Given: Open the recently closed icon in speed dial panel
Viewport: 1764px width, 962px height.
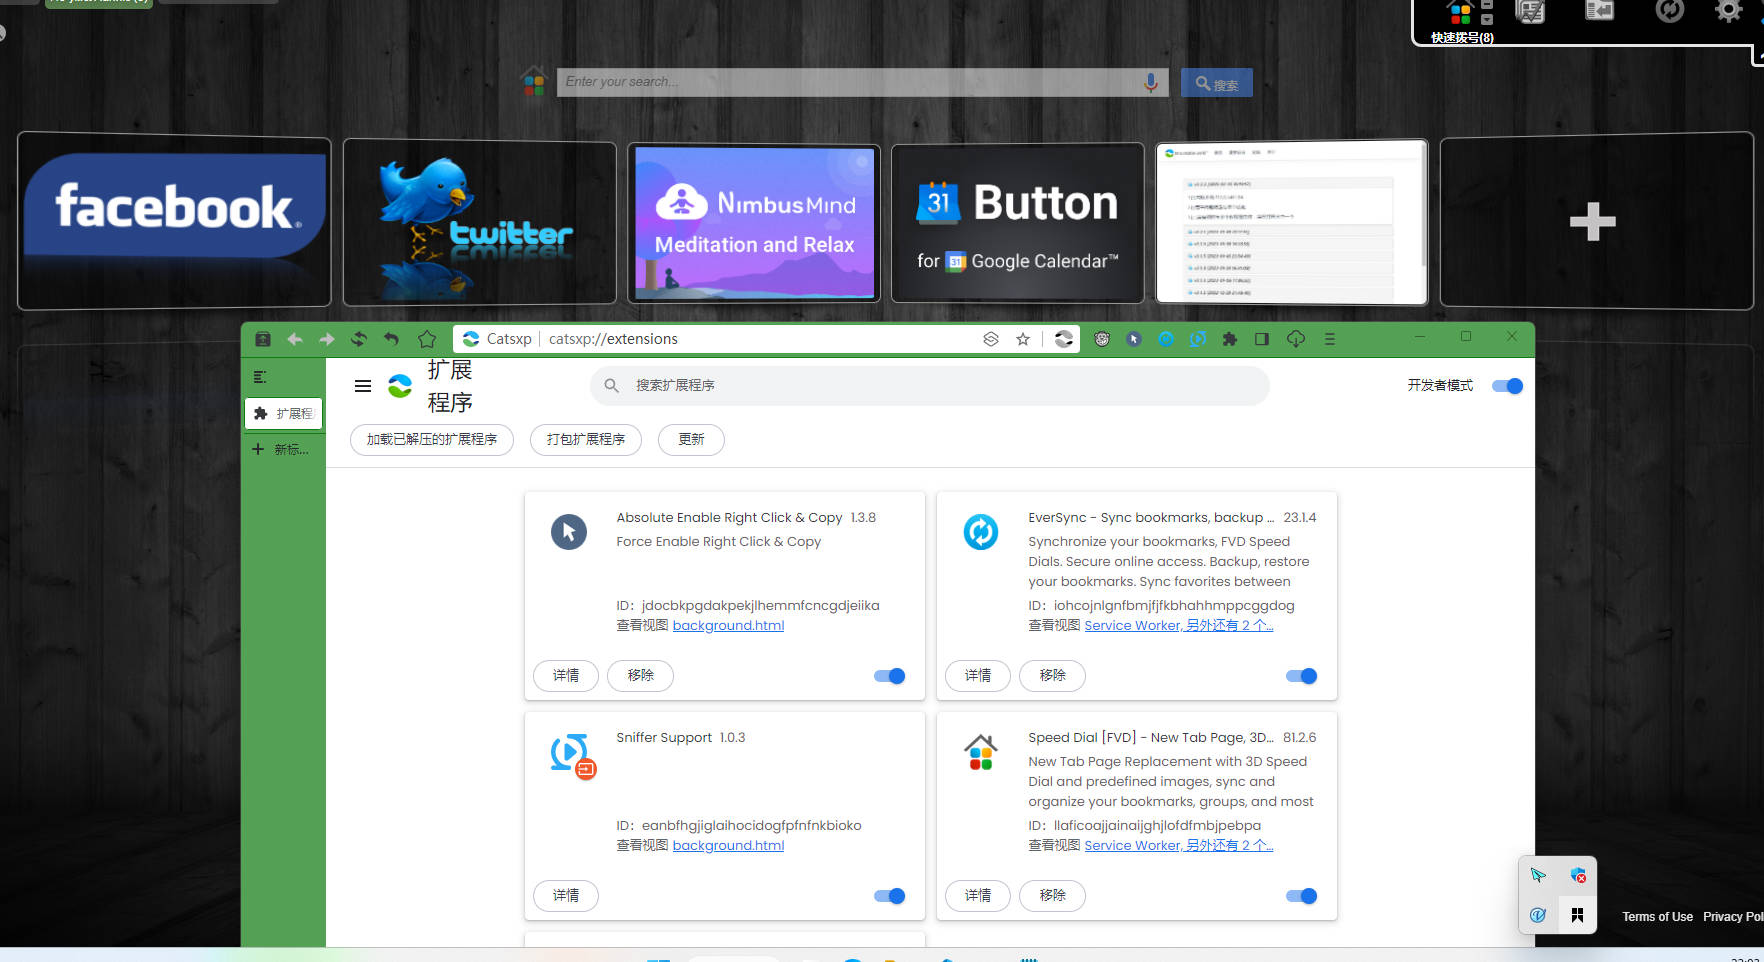Looking at the screenshot, I should tap(1600, 11).
